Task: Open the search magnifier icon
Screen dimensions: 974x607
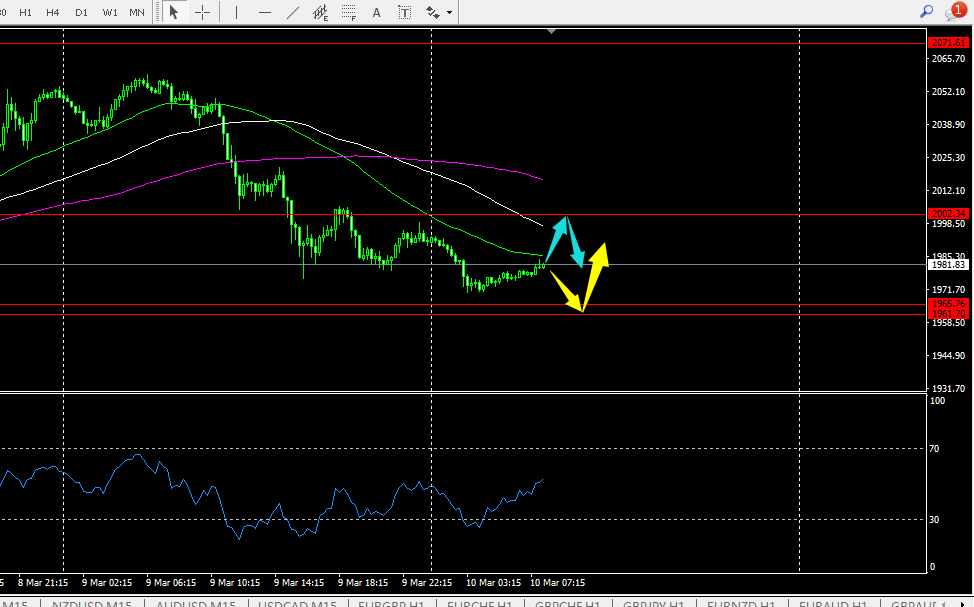Action: 927,12
